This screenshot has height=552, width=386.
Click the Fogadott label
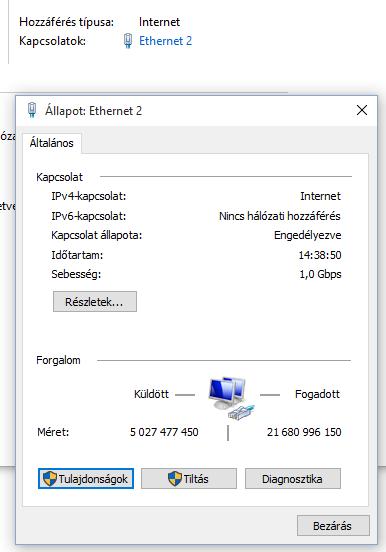coord(317,394)
